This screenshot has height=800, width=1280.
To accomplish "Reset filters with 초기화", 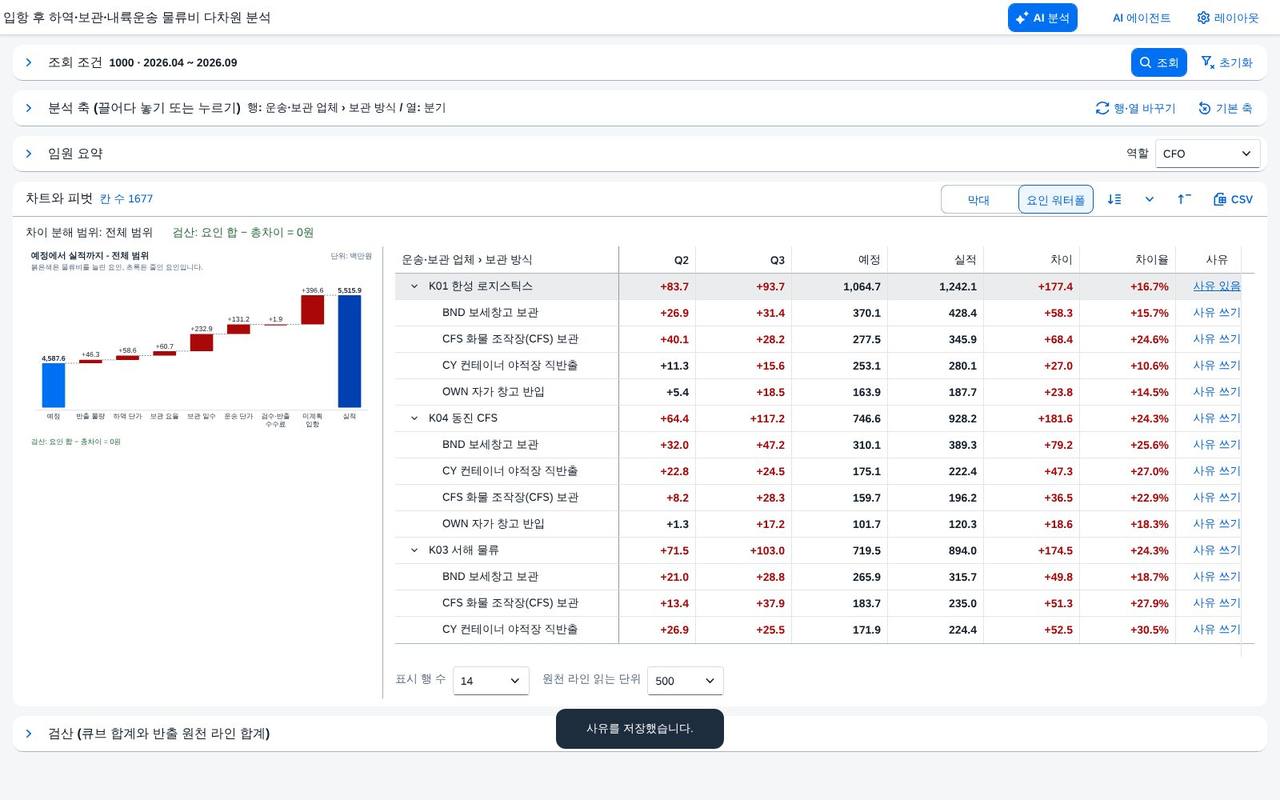I will 1226,62.
